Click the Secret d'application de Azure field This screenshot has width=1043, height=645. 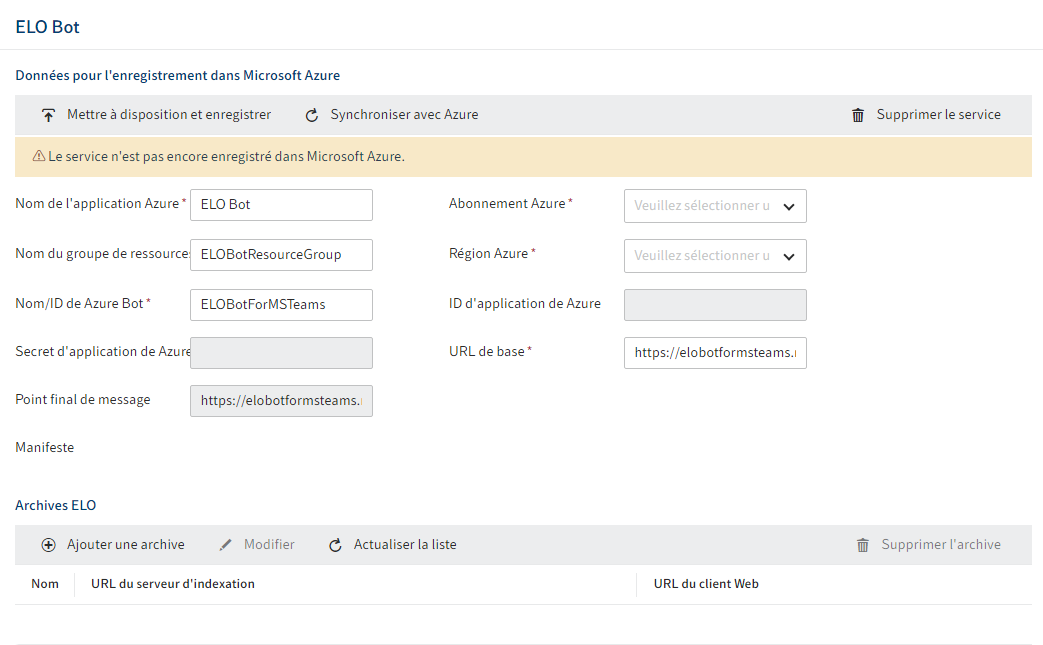(281, 353)
